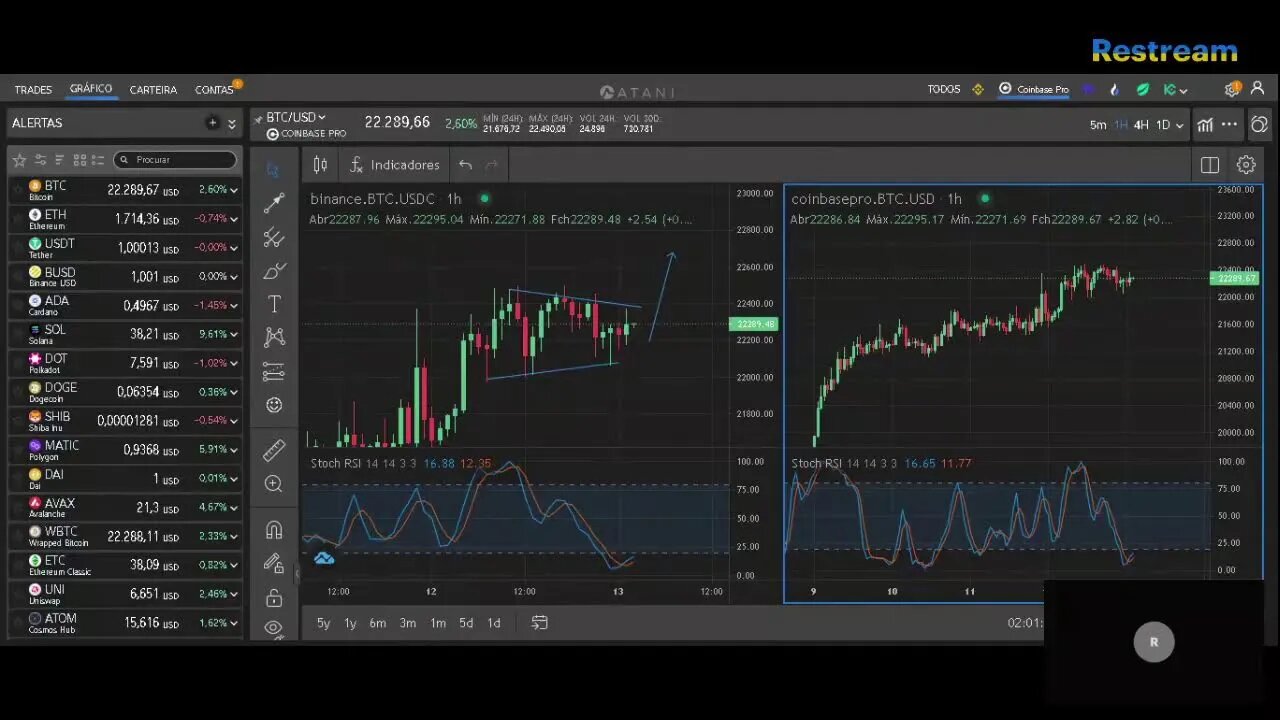Open the chart stats bars icon
This screenshot has height=720, width=1280.
1205,125
